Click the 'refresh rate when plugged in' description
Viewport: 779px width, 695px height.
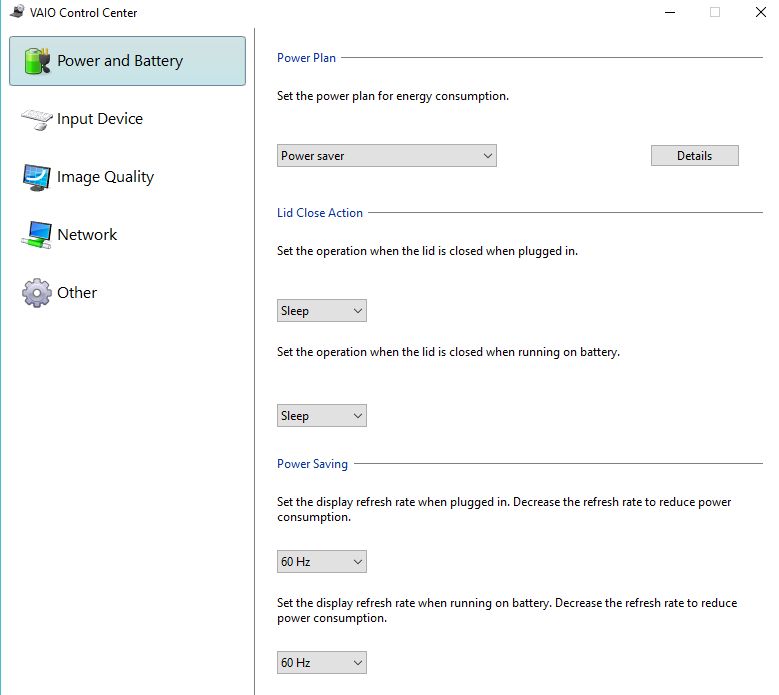(x=504, y=509)
